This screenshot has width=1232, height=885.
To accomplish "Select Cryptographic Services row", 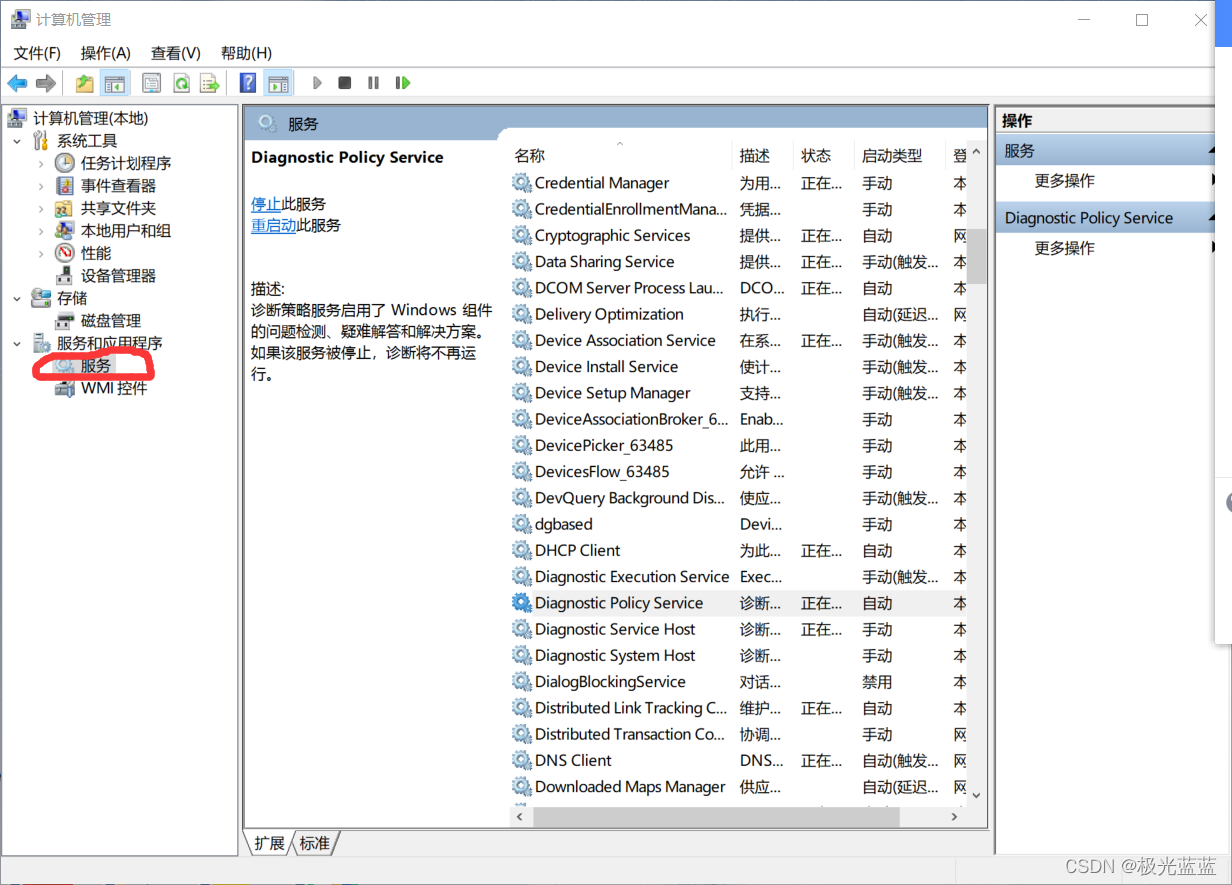I will (x=738, y=236).
